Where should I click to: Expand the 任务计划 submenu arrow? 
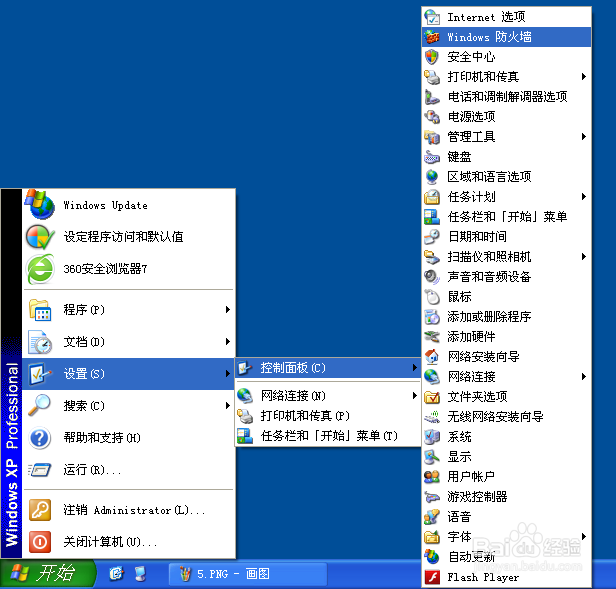pyautogui.click(x=584, y=197)
